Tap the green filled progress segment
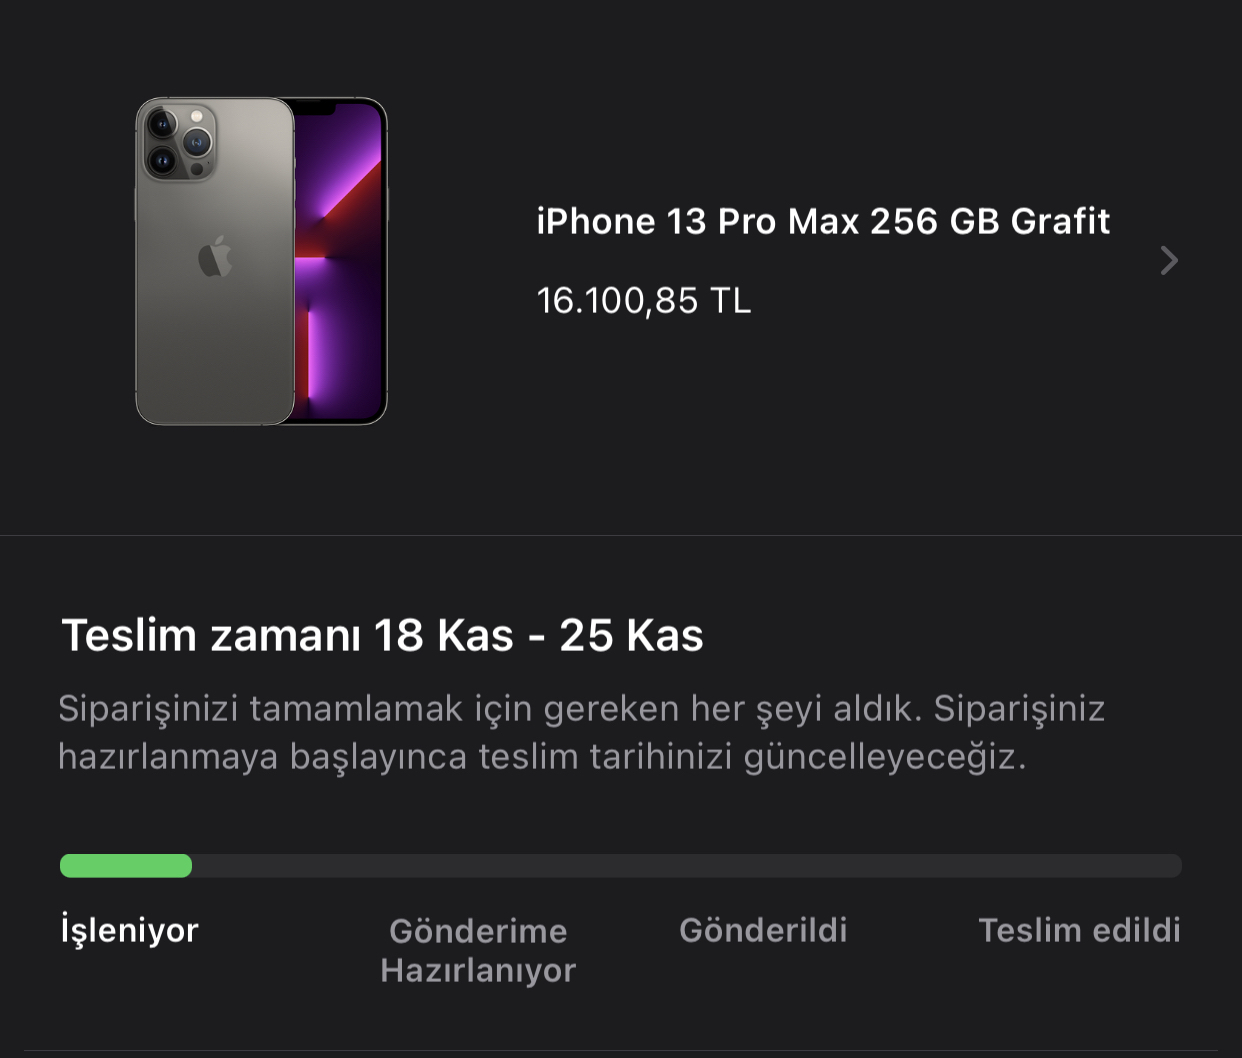 pos(126,866)
